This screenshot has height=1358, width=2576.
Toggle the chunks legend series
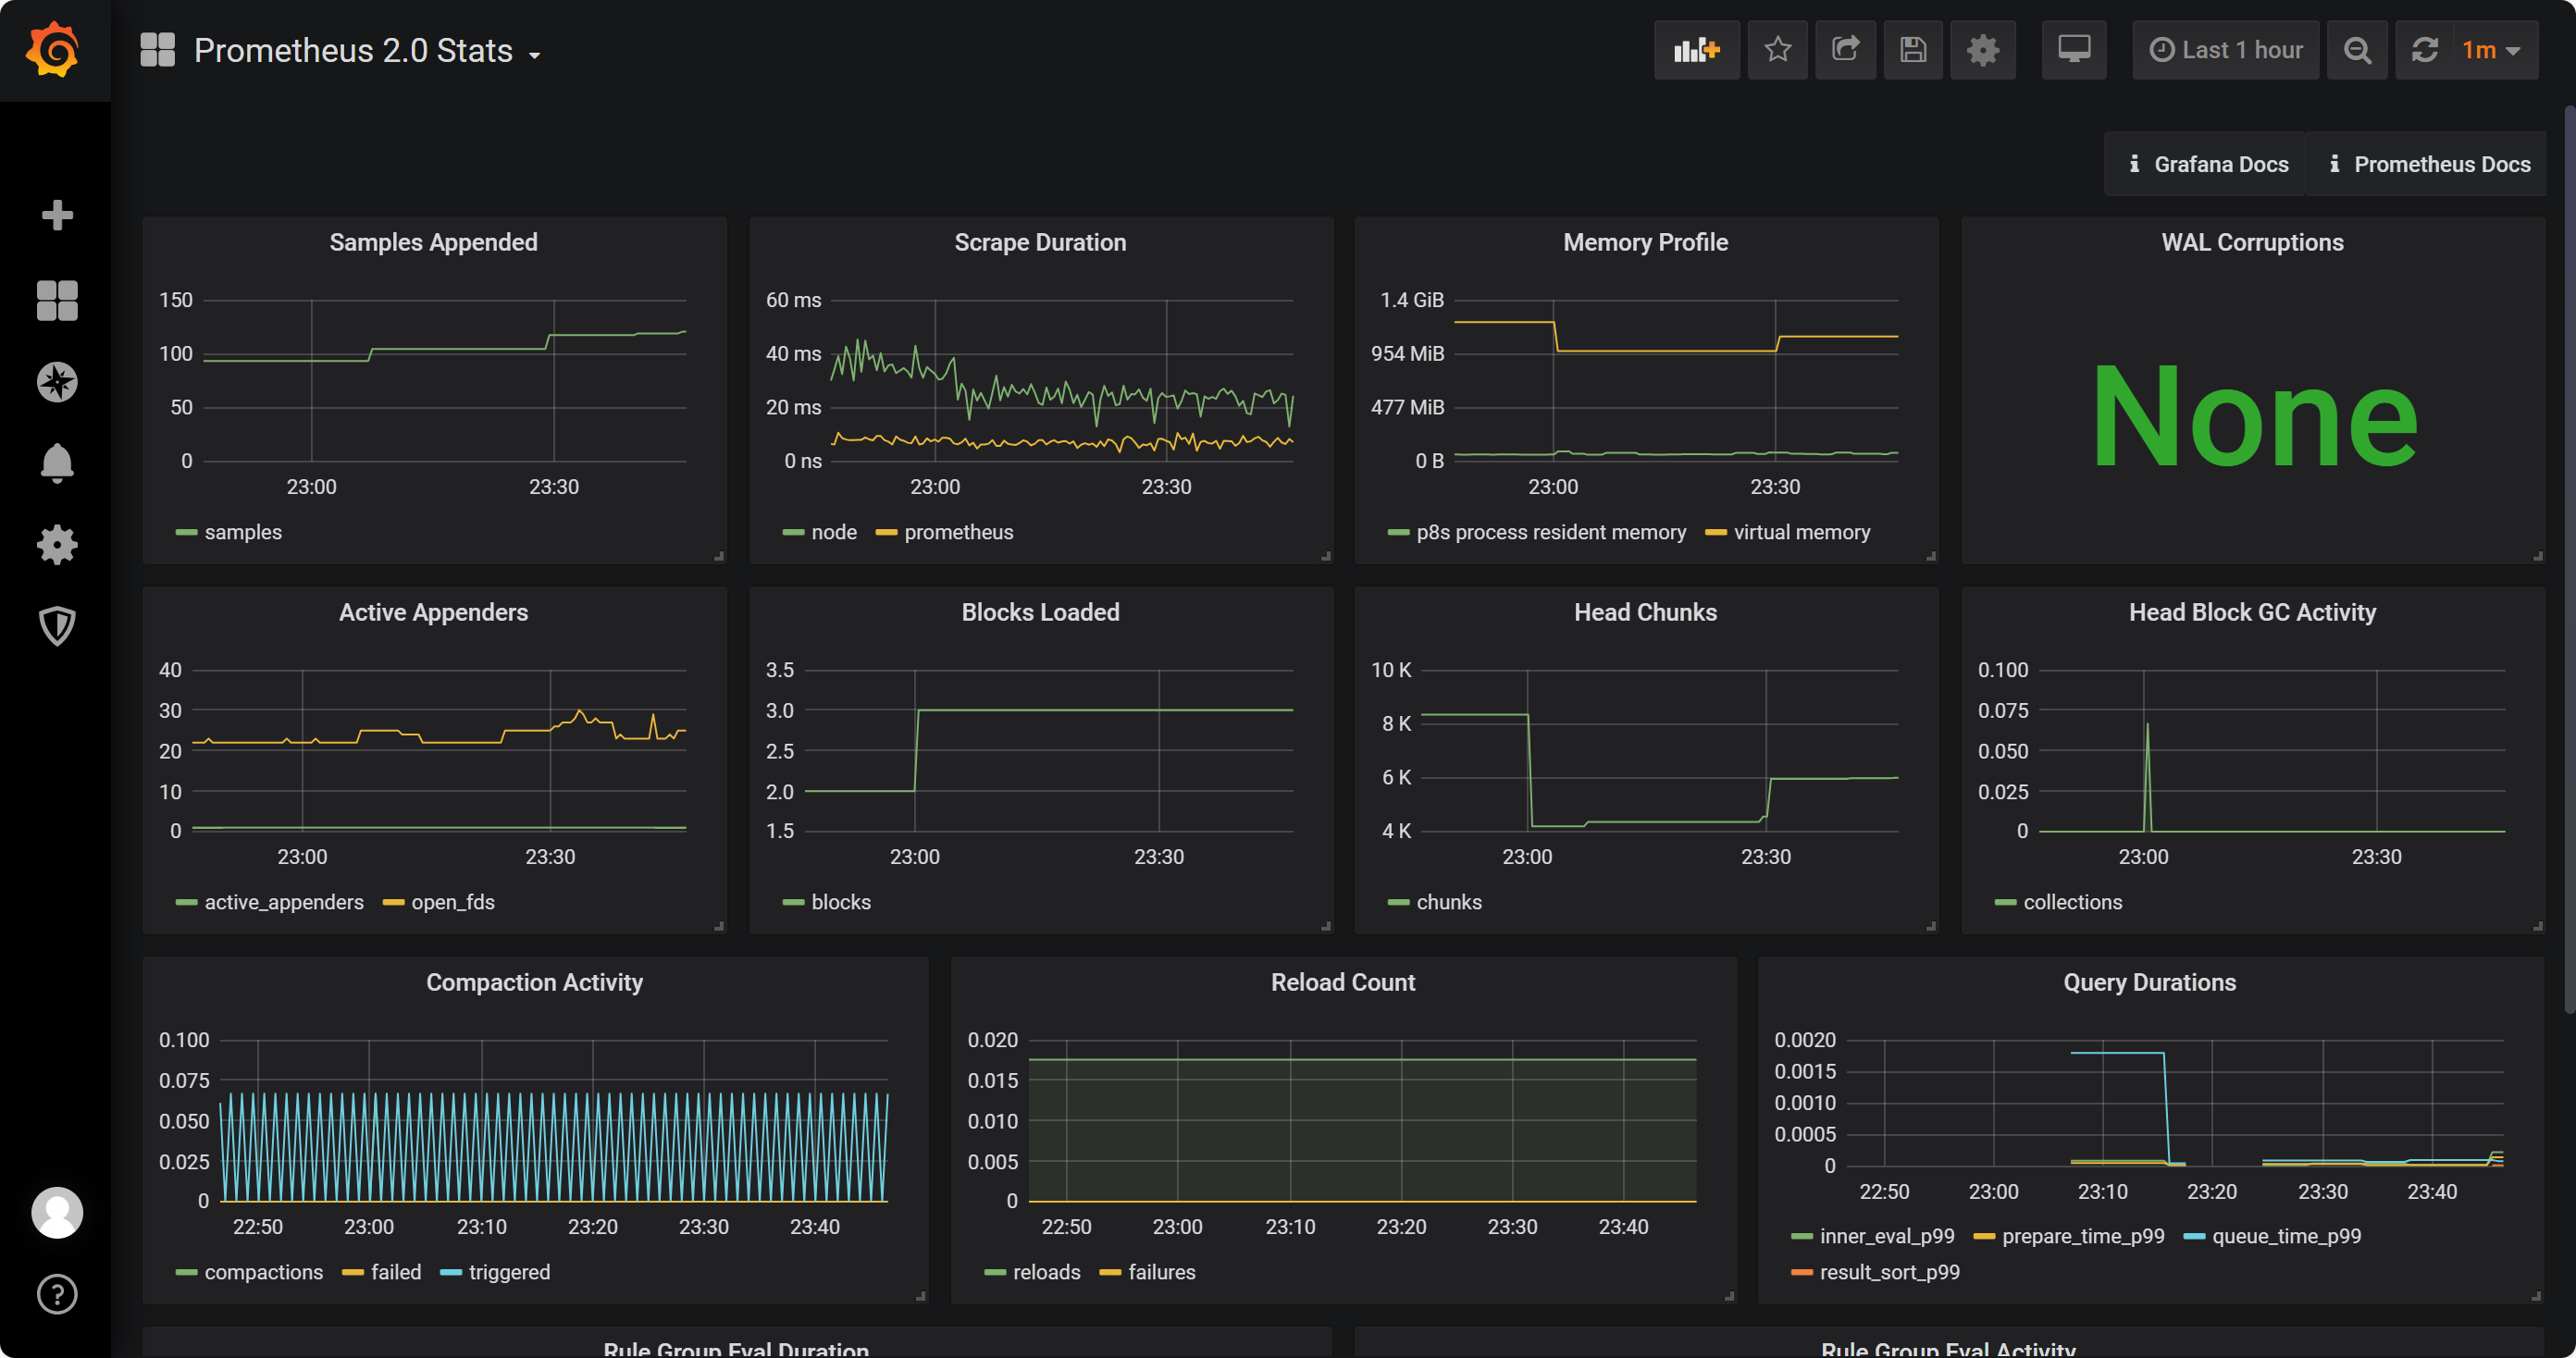click(1449, 903)
